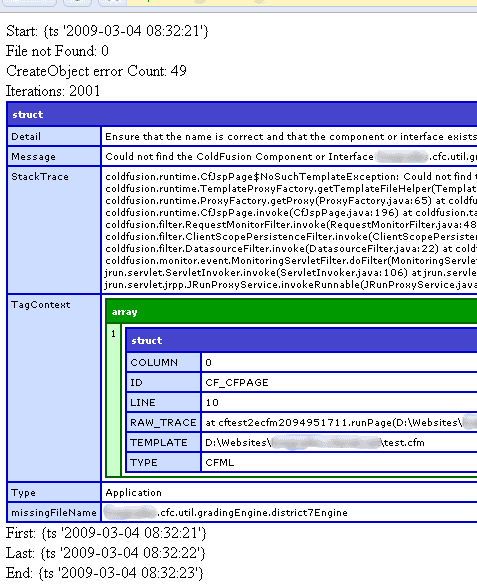Collapse the green array header

(x=291, y=311)
